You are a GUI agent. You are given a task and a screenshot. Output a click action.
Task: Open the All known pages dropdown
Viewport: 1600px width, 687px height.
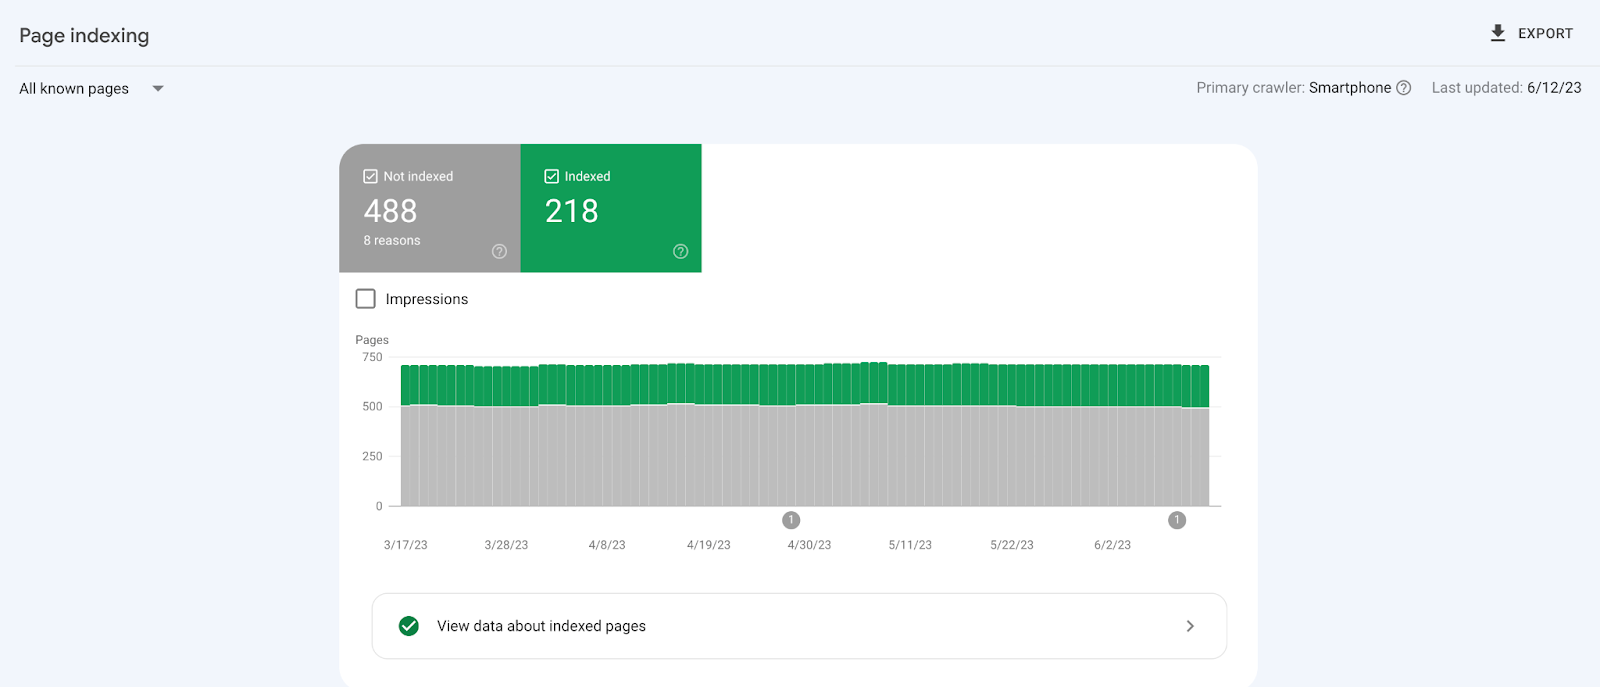(x=75, y=88)
